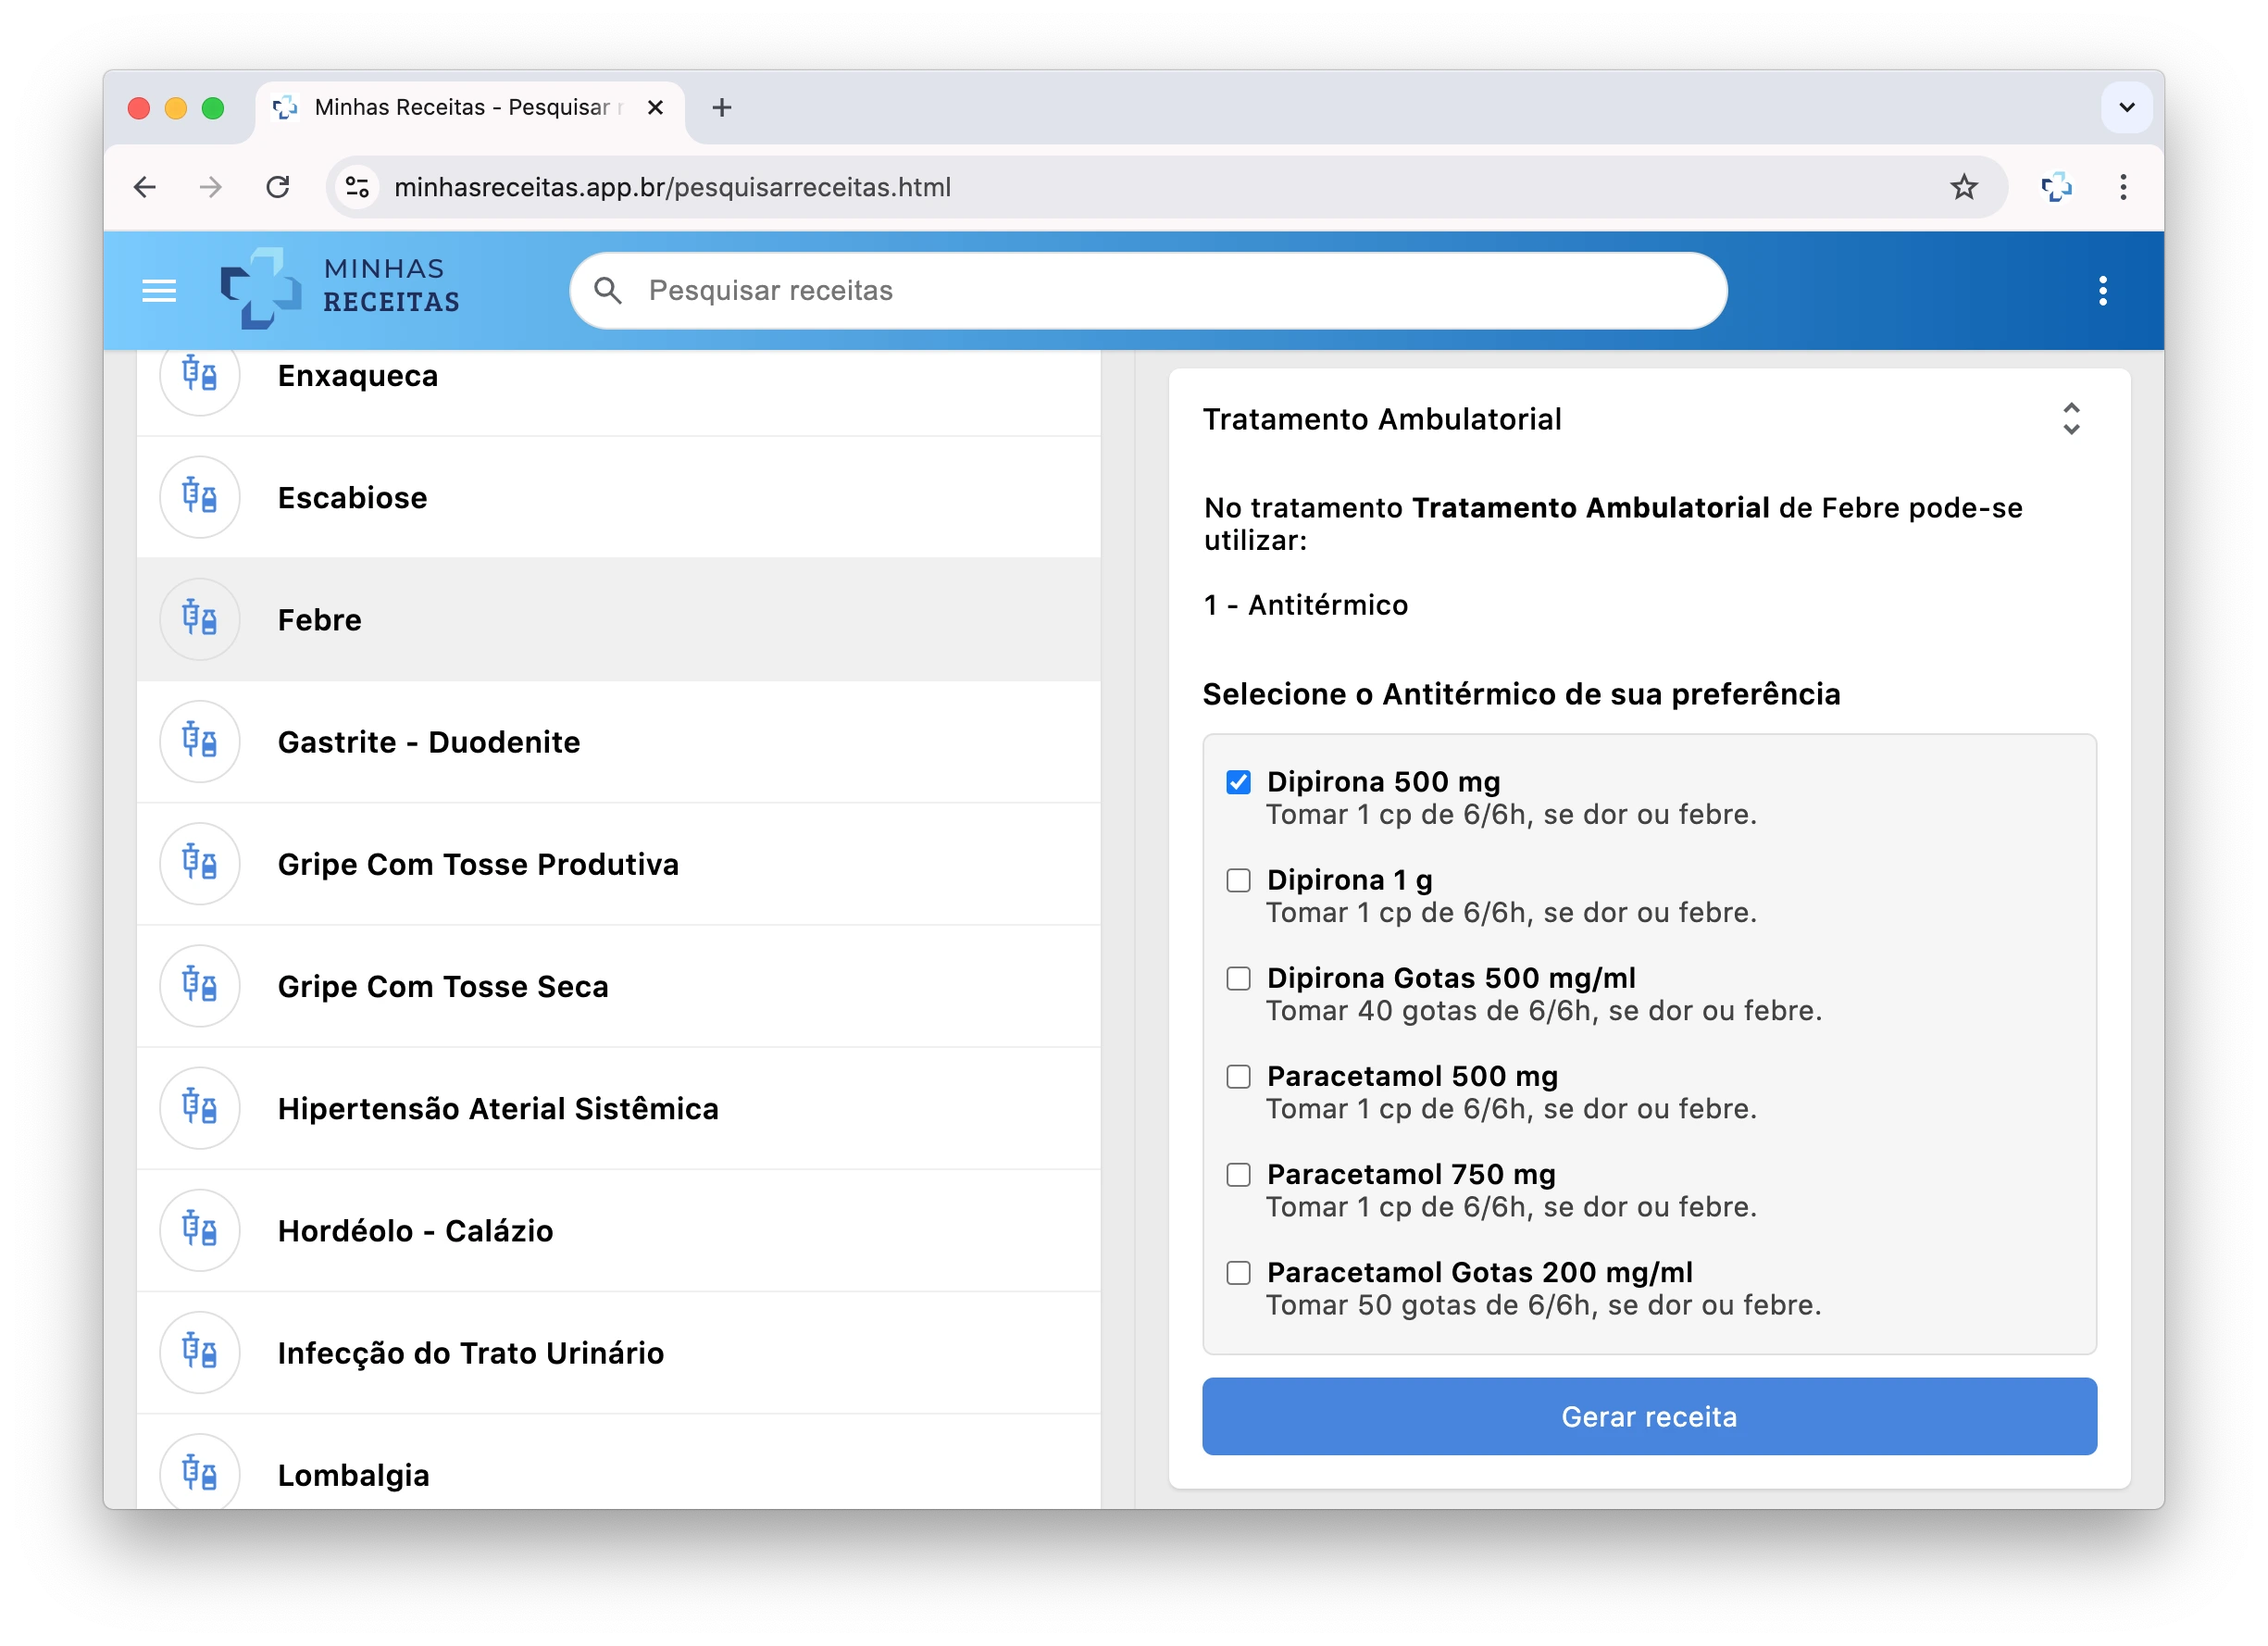2268x1646 pixels.
Task: Click the Gripe Com Tosse Produtiva icon
Action: [199, 863]
